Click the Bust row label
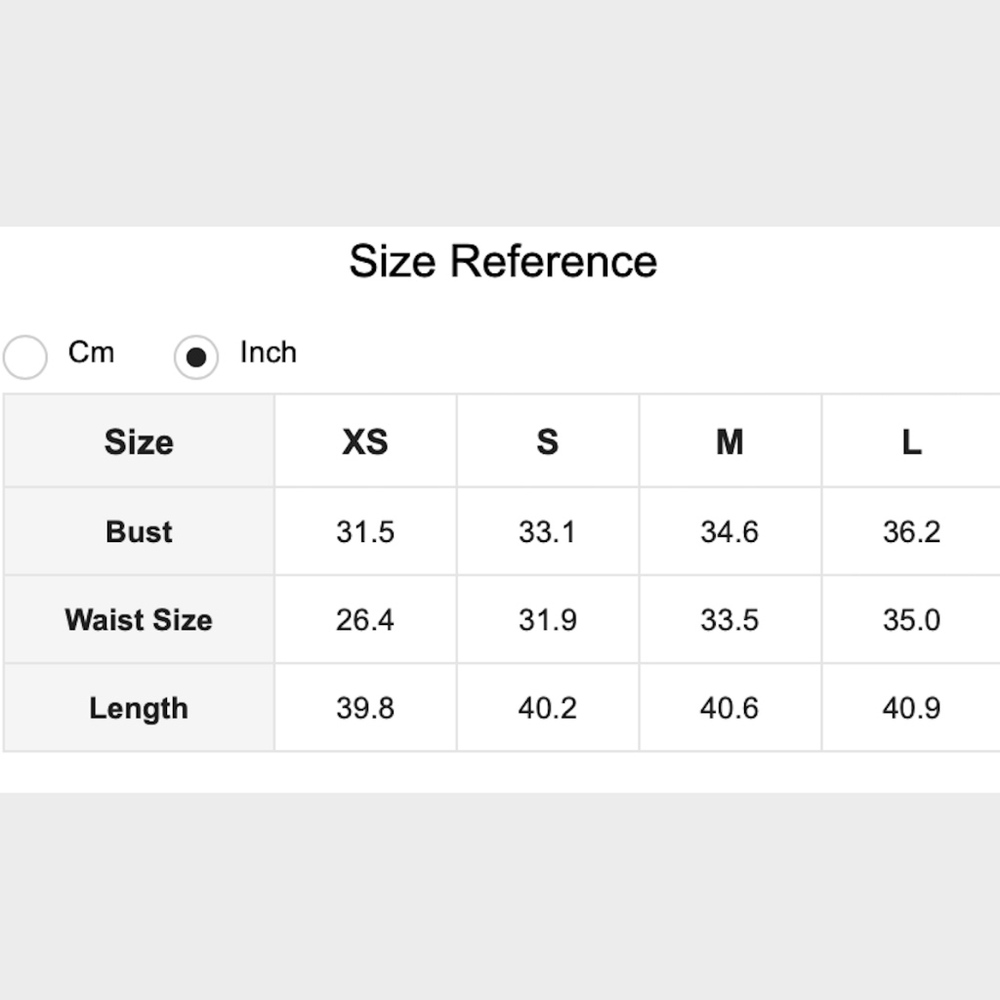Image resolution: width=1000 pixels, height=1000 pixels. (139, 532)
